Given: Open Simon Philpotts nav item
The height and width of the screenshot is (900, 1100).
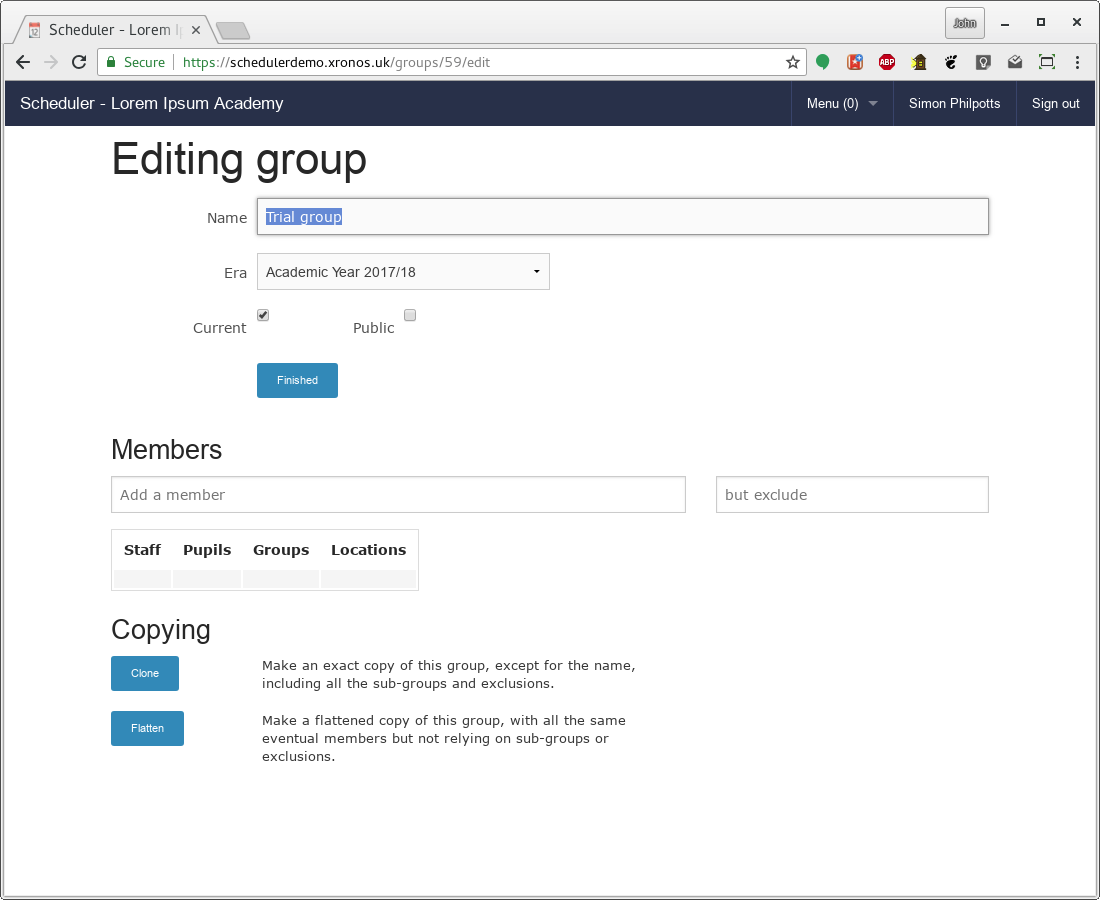Looking at the screenshot, I should (x=955, y=103).
